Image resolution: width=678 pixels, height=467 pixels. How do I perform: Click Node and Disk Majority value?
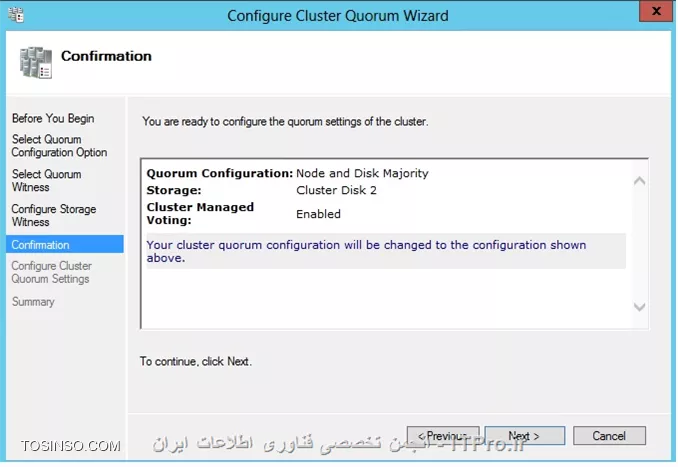click(362, 173)
